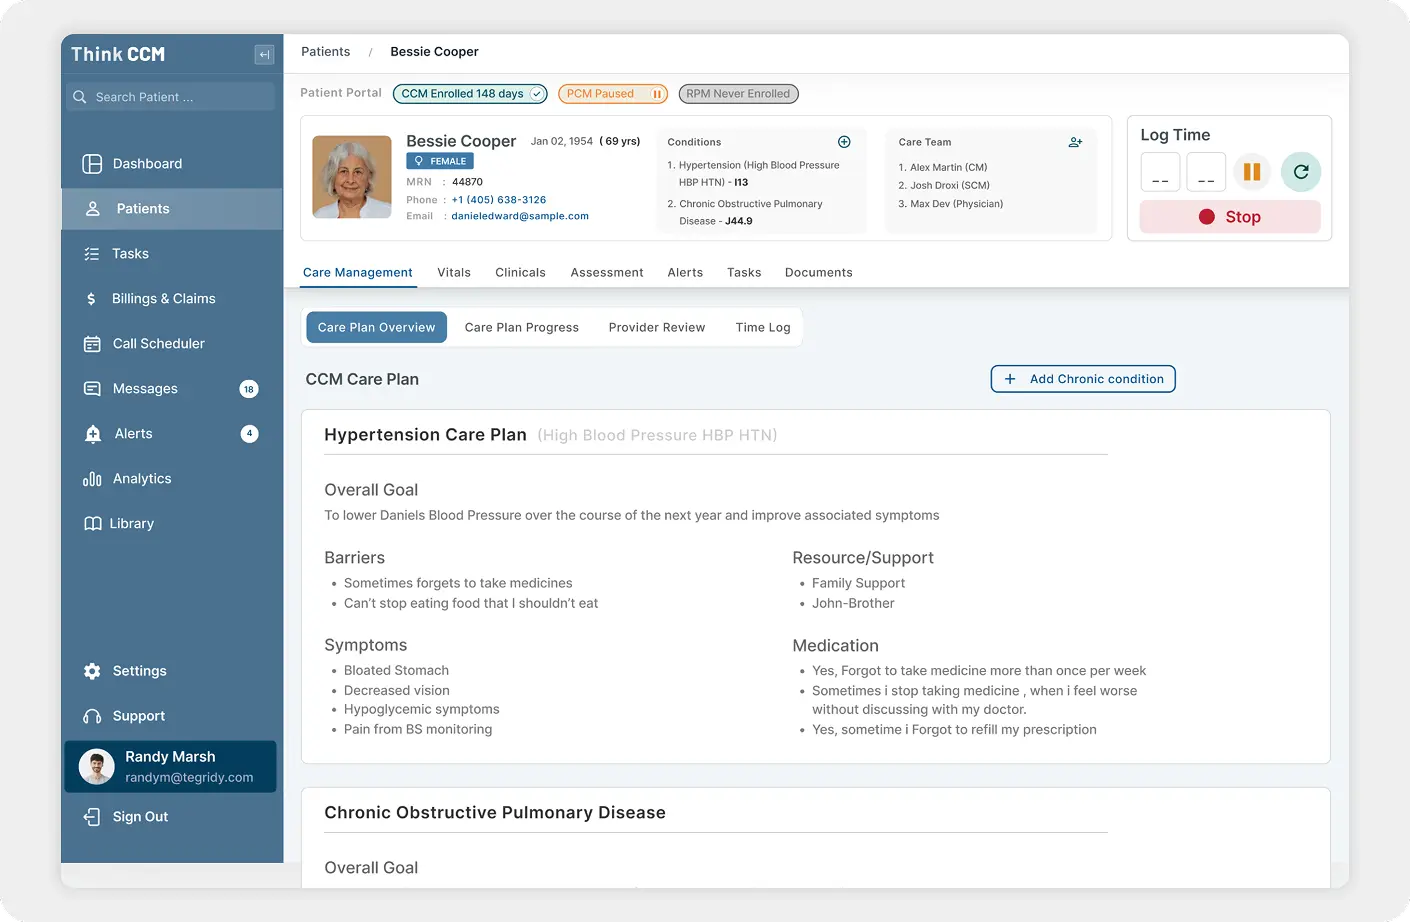The width and height of the screenshot is (1410, 922).
Task: Toggle the CCM Enrolled 148 days status chip
Action: click(469, 93)
